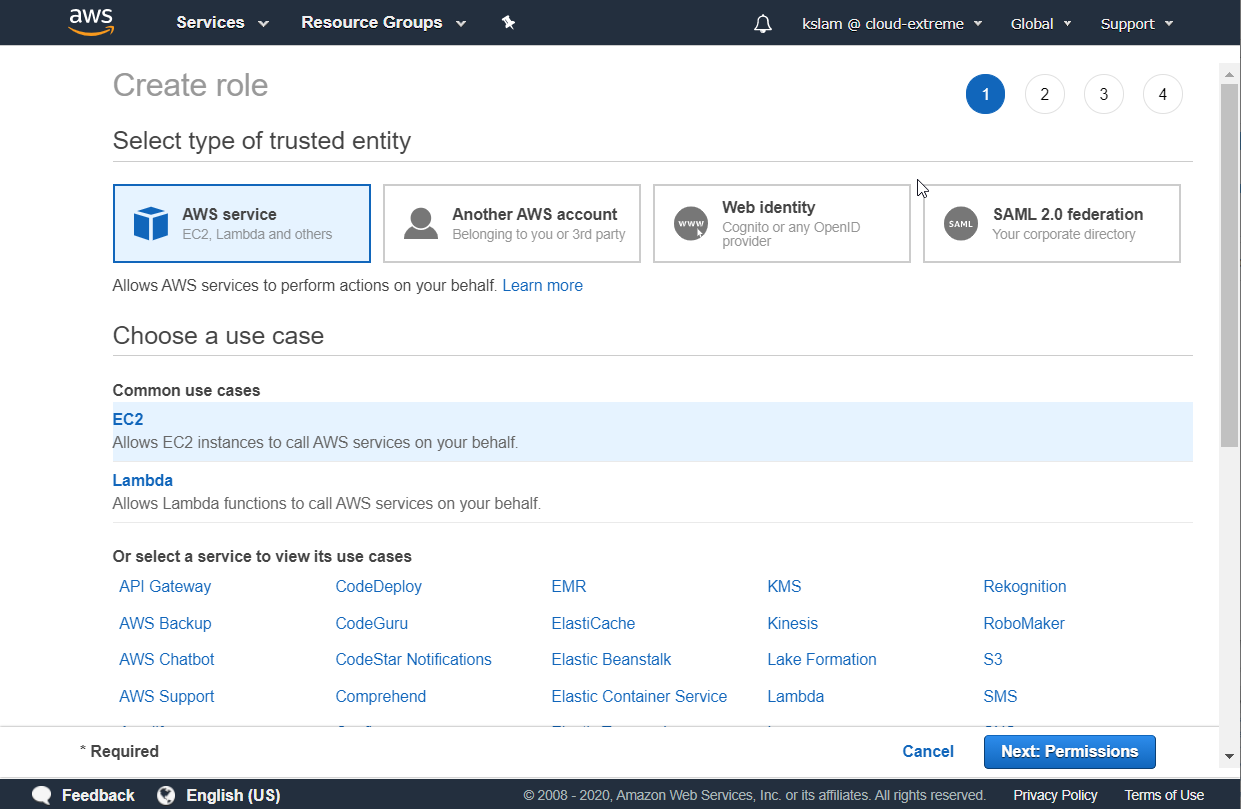This screenshot has width=1241, height=809.
Task: Open the Services dropdown menu
Action: [x=222, y=22]
